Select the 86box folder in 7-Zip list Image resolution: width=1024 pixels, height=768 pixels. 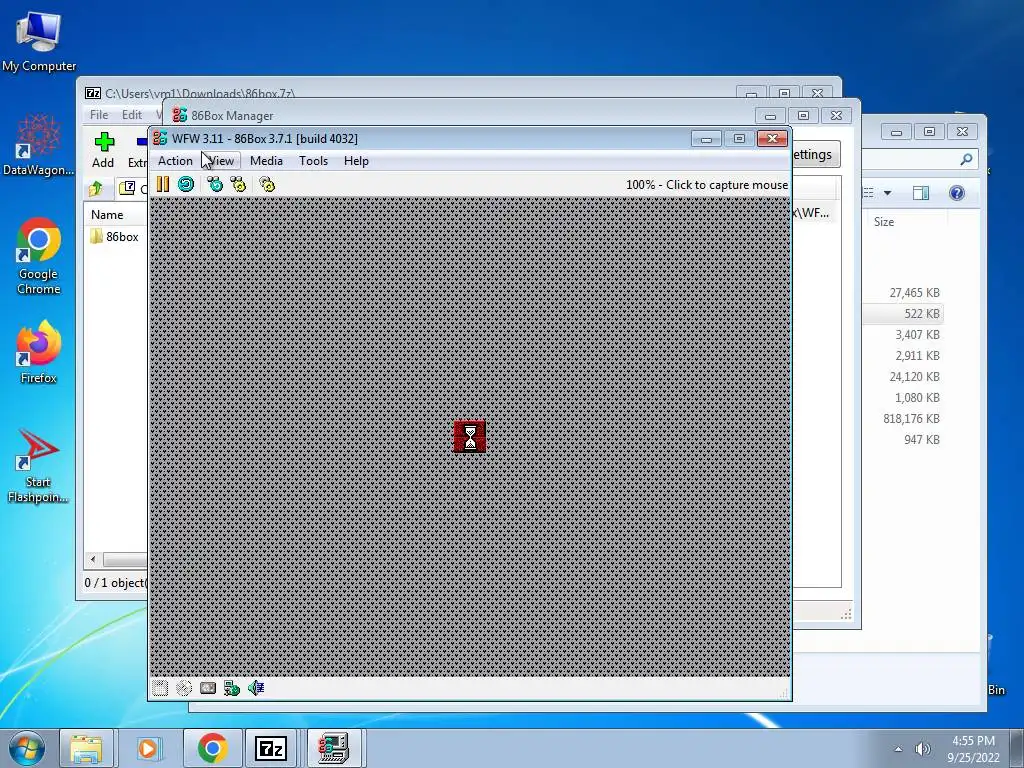click(115, 236)
